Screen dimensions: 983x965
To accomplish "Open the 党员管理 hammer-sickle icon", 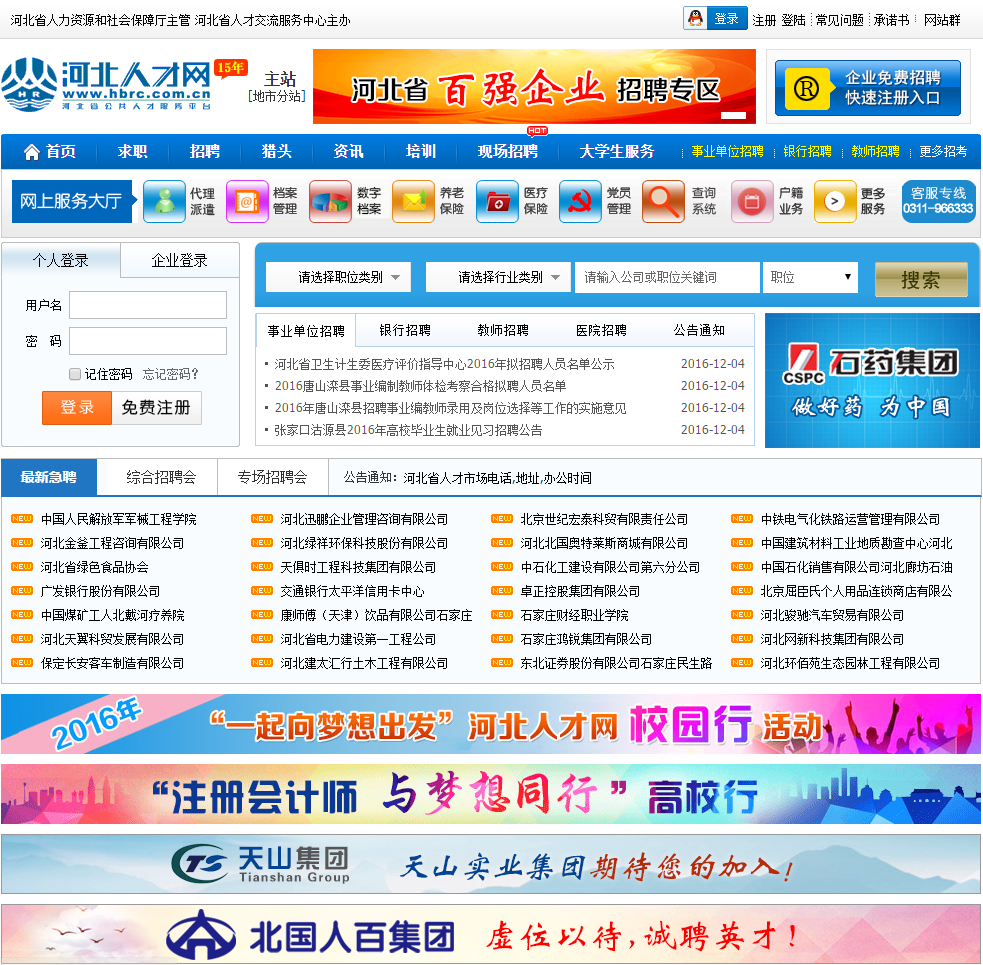I will [x=580, y=201].
